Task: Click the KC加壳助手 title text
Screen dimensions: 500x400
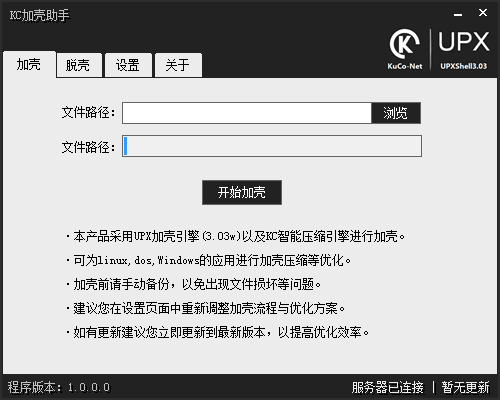Action: 39,15
